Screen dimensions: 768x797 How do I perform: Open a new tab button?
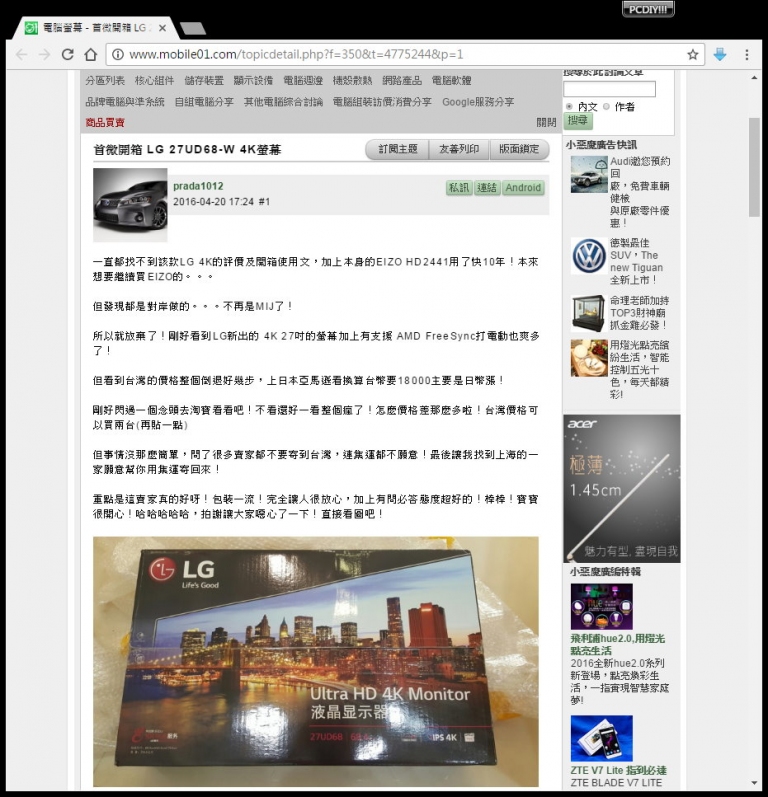193,28
